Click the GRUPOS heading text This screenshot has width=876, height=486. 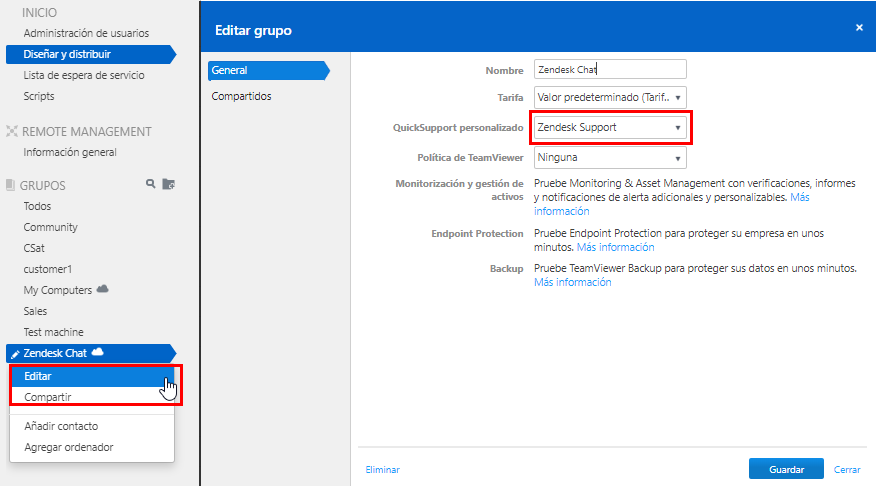tap(42, 185)
